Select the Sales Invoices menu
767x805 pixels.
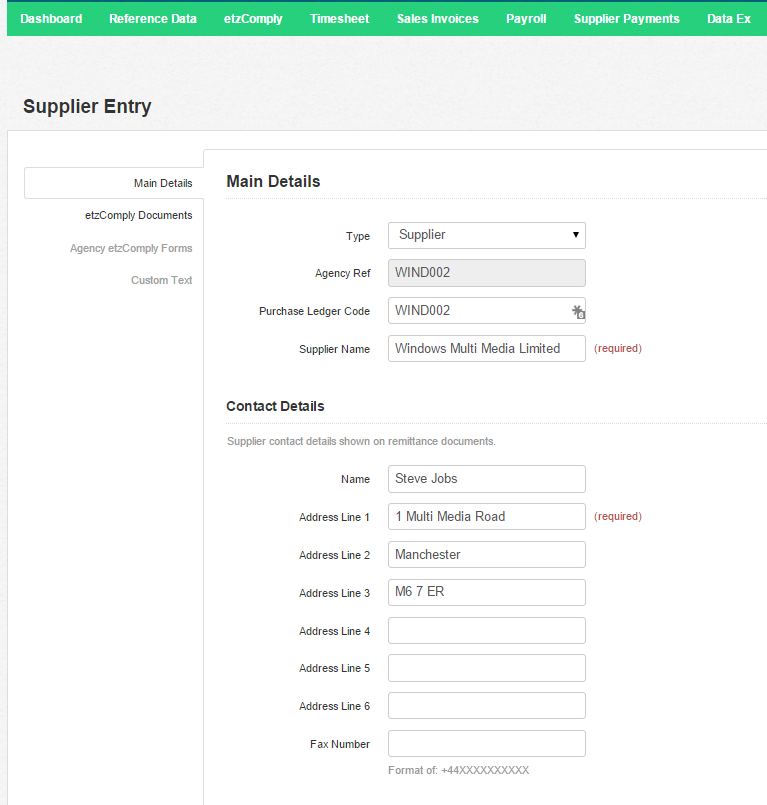(437, 19)
